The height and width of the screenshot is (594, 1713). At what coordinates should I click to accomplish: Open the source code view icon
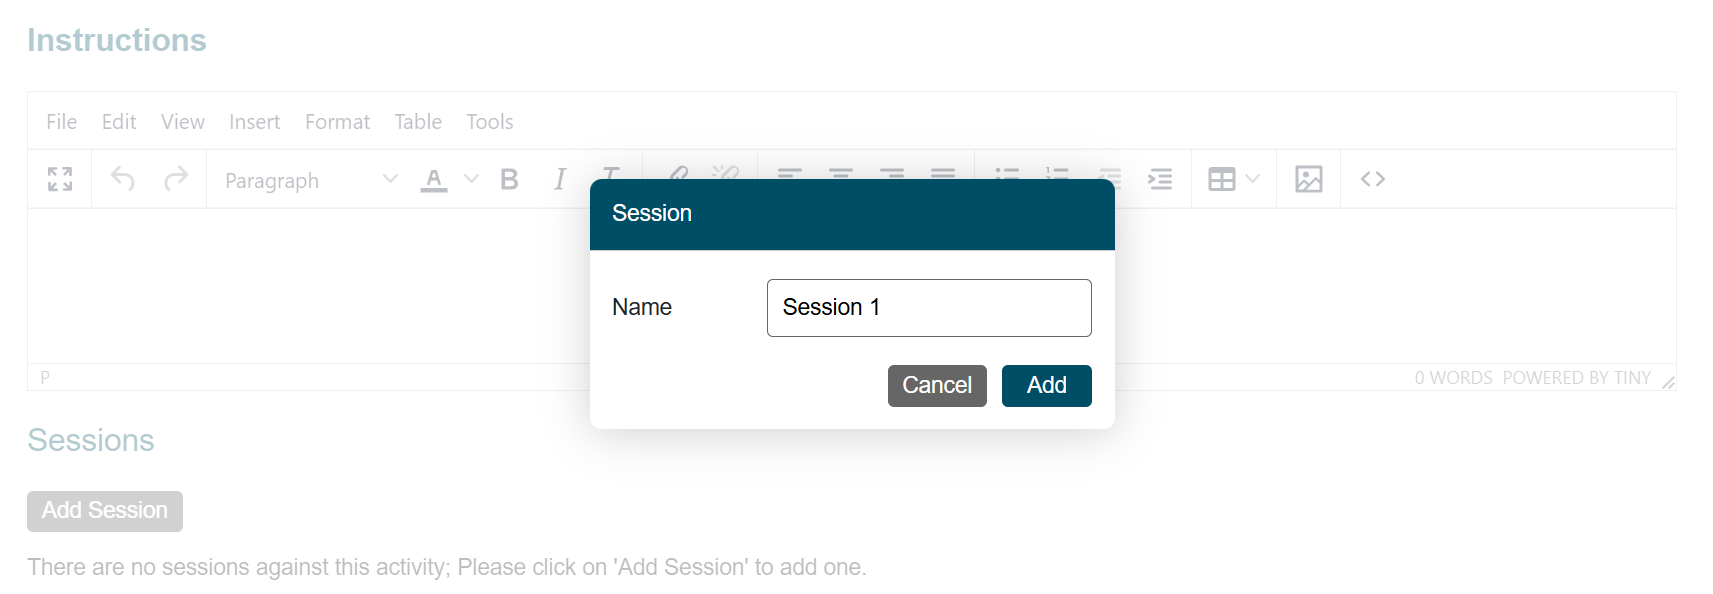(x=1373, y=179)
